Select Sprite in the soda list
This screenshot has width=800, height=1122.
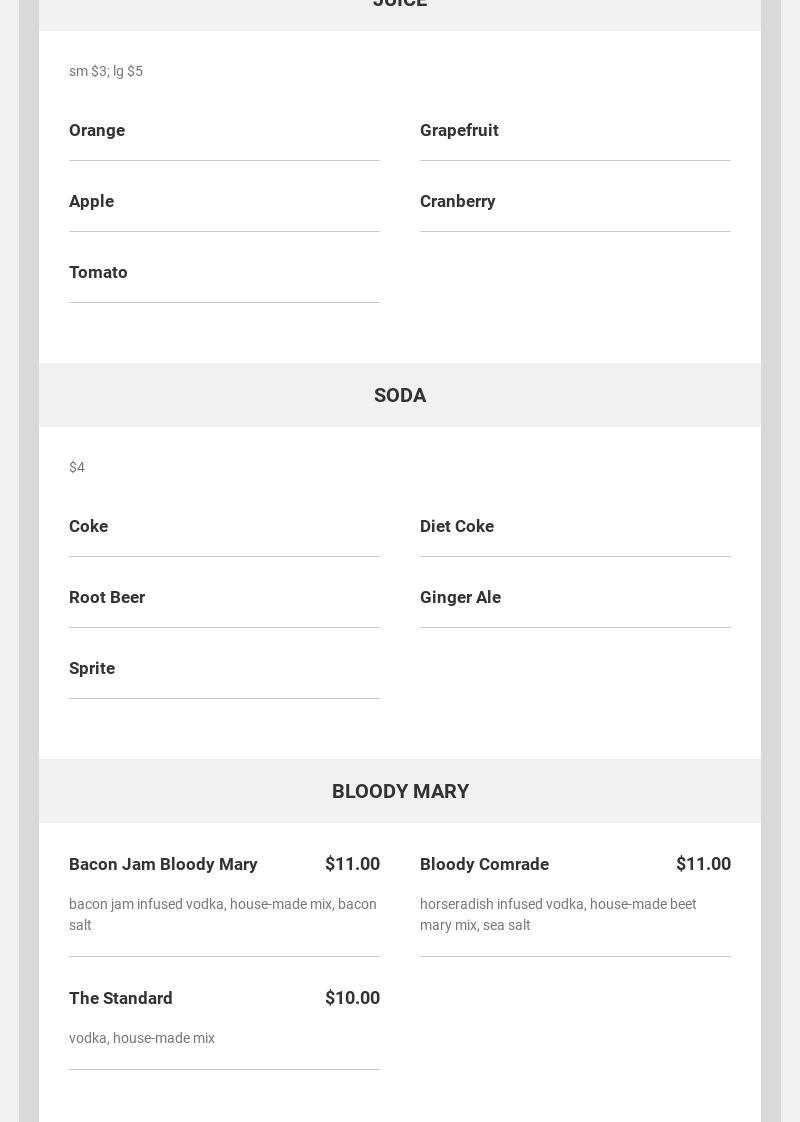92,668
